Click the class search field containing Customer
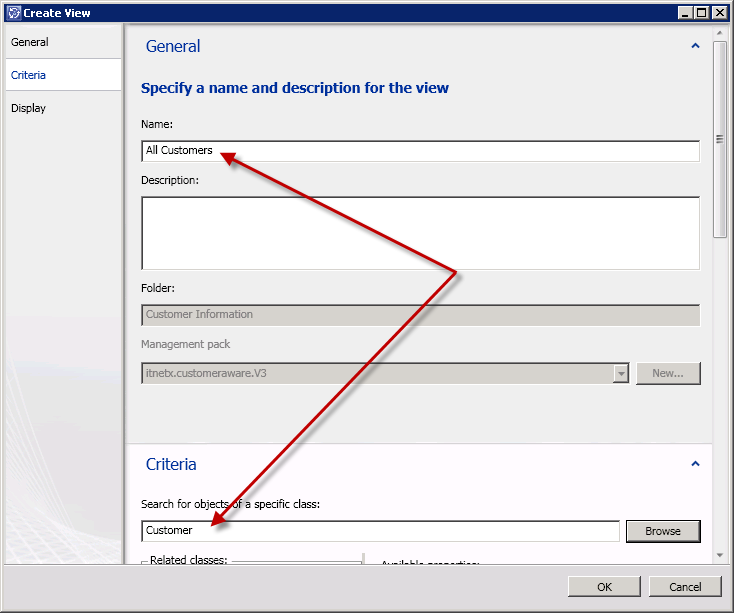 (x=380, y=531)
